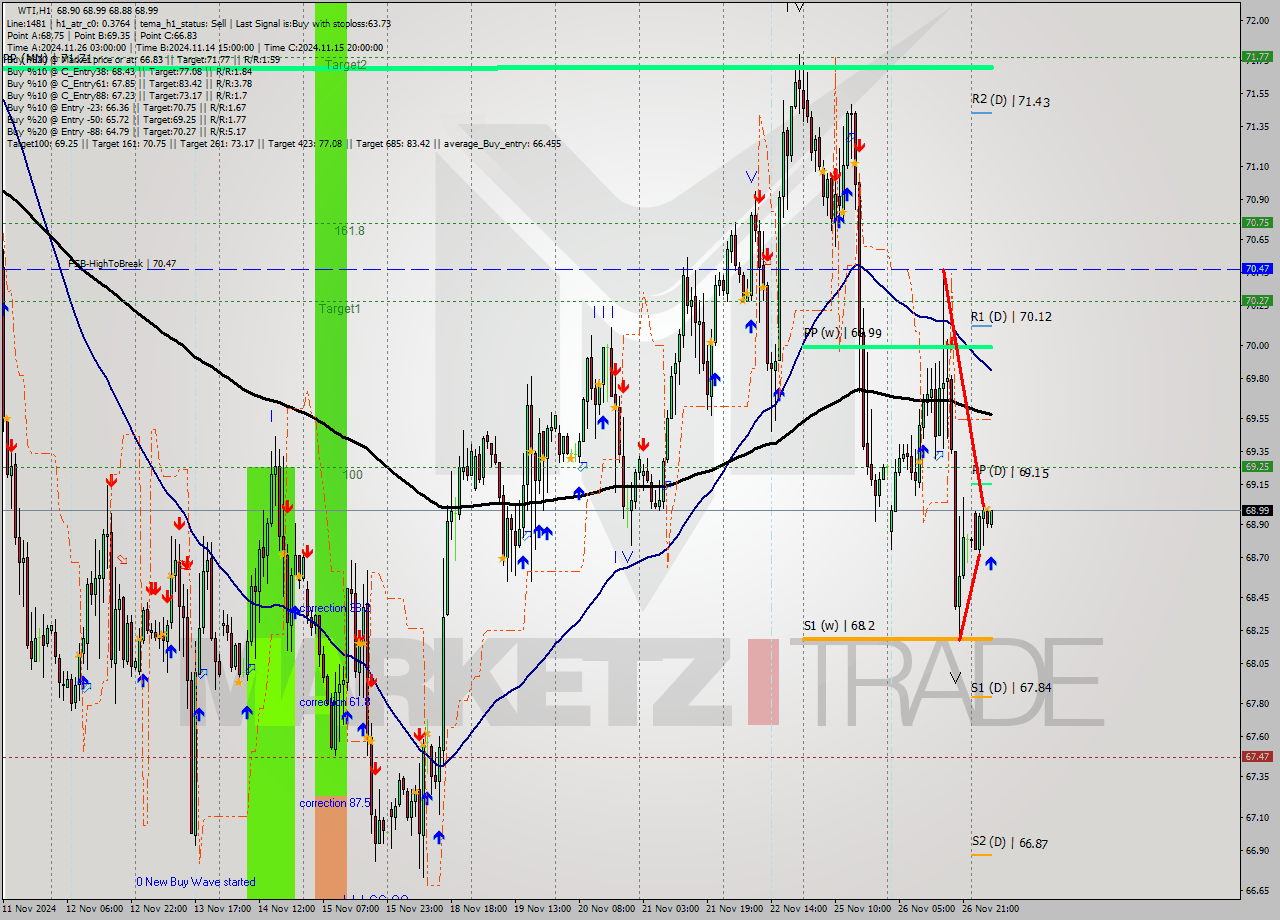Click the red 67.47 price tag on price axis
The image size is (1280, 920).
(1257, 757)
